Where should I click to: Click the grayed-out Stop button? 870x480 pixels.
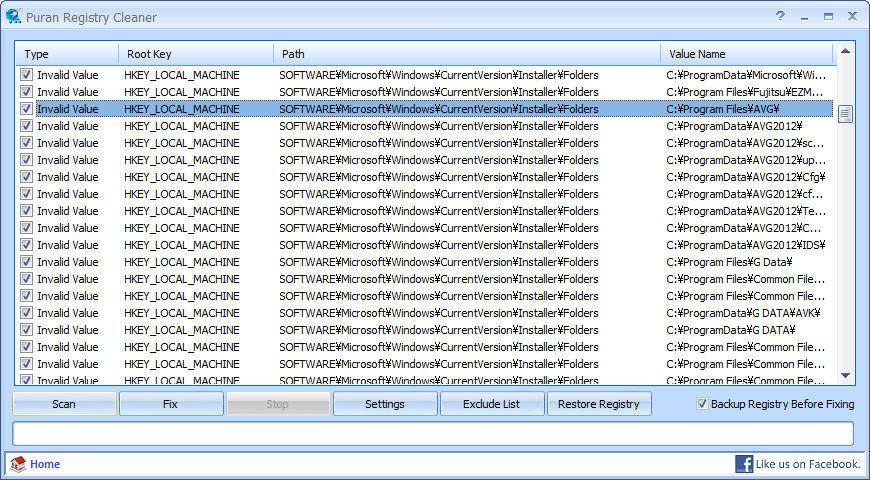click(277, 404)
